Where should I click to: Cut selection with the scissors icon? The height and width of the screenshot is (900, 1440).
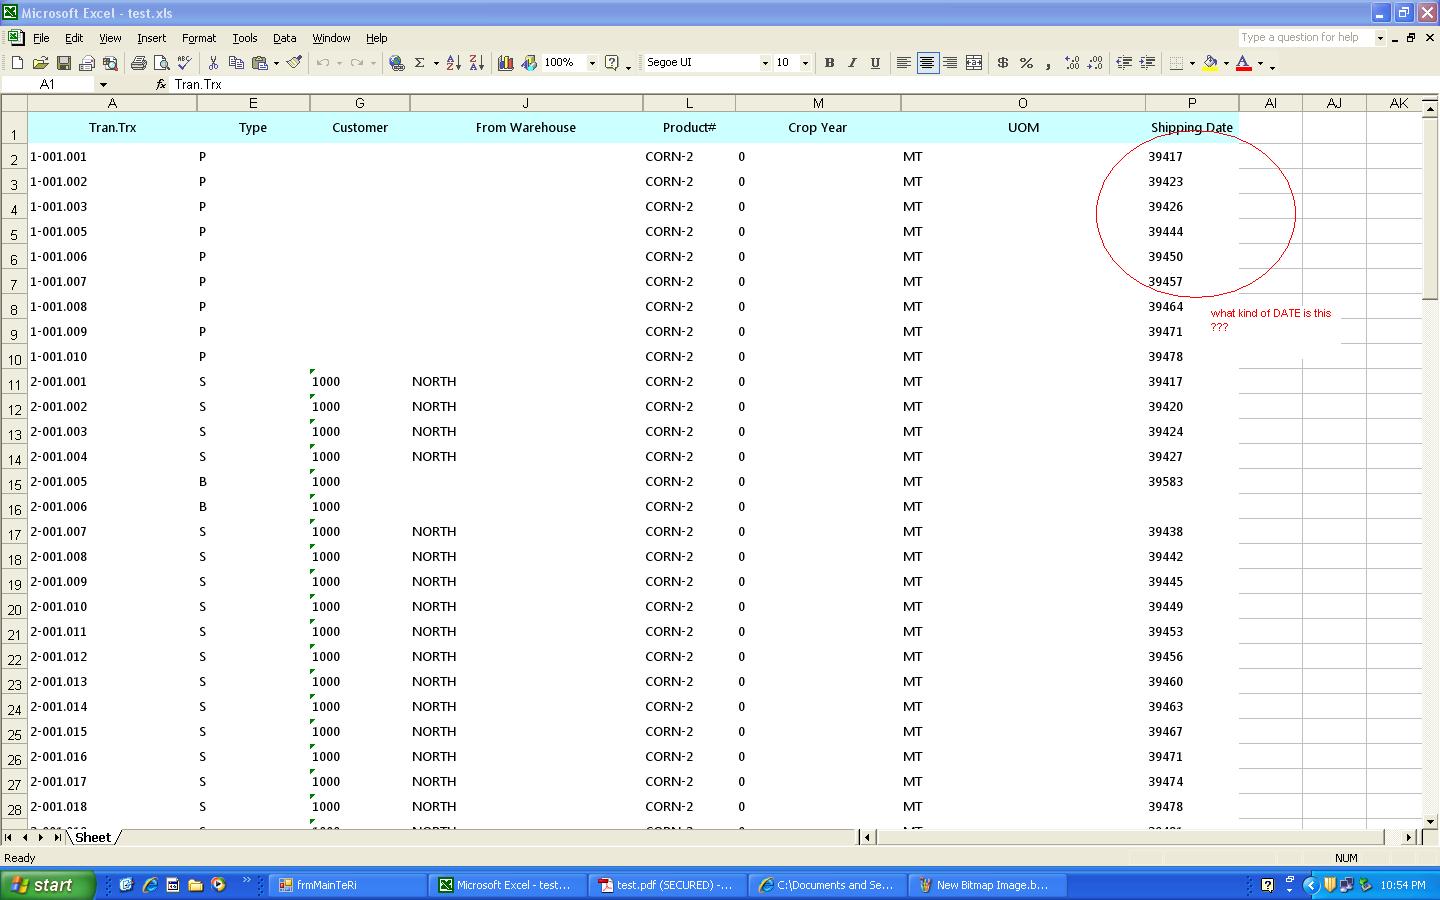[x=213, y=63]
